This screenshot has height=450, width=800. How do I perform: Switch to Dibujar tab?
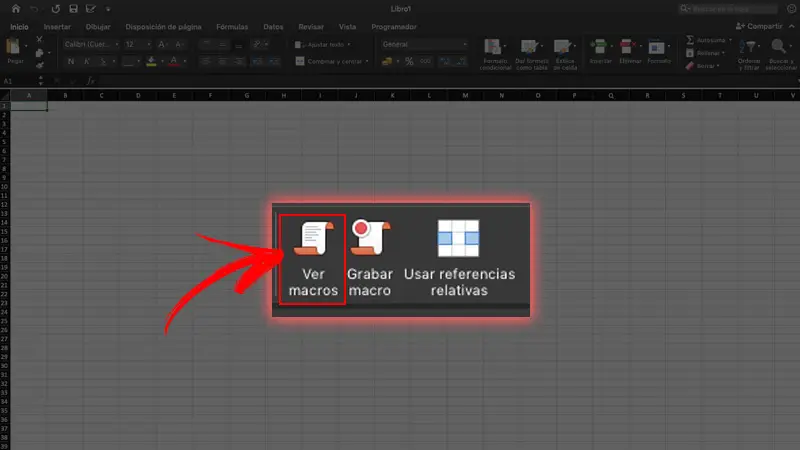tap(98, 27)
